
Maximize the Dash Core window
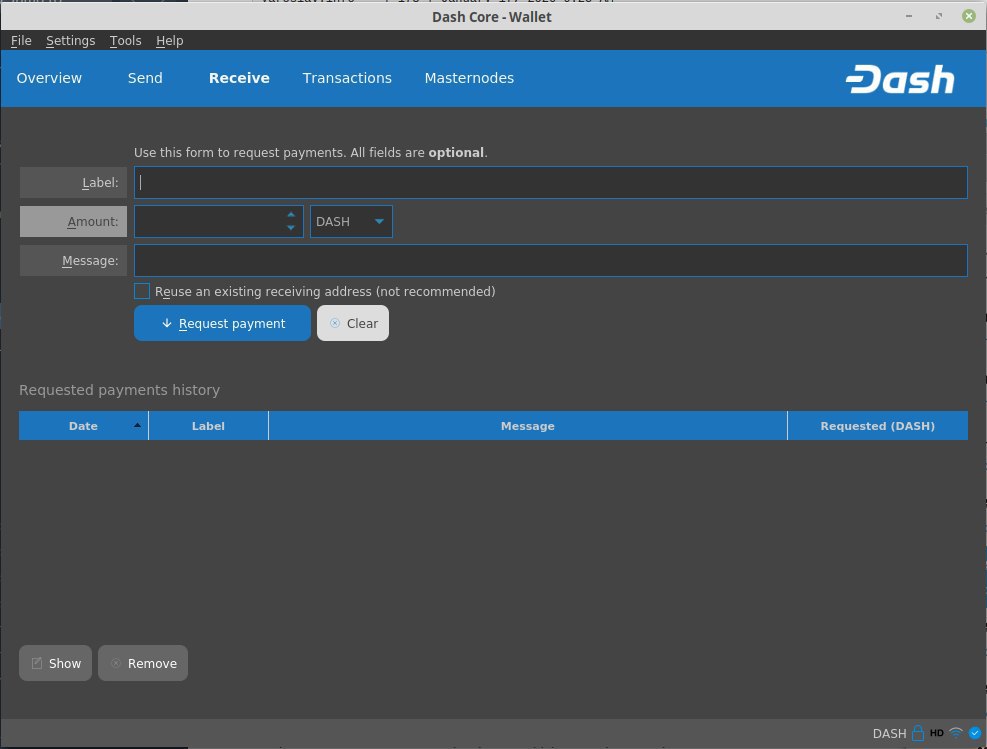tap(939, 16)
